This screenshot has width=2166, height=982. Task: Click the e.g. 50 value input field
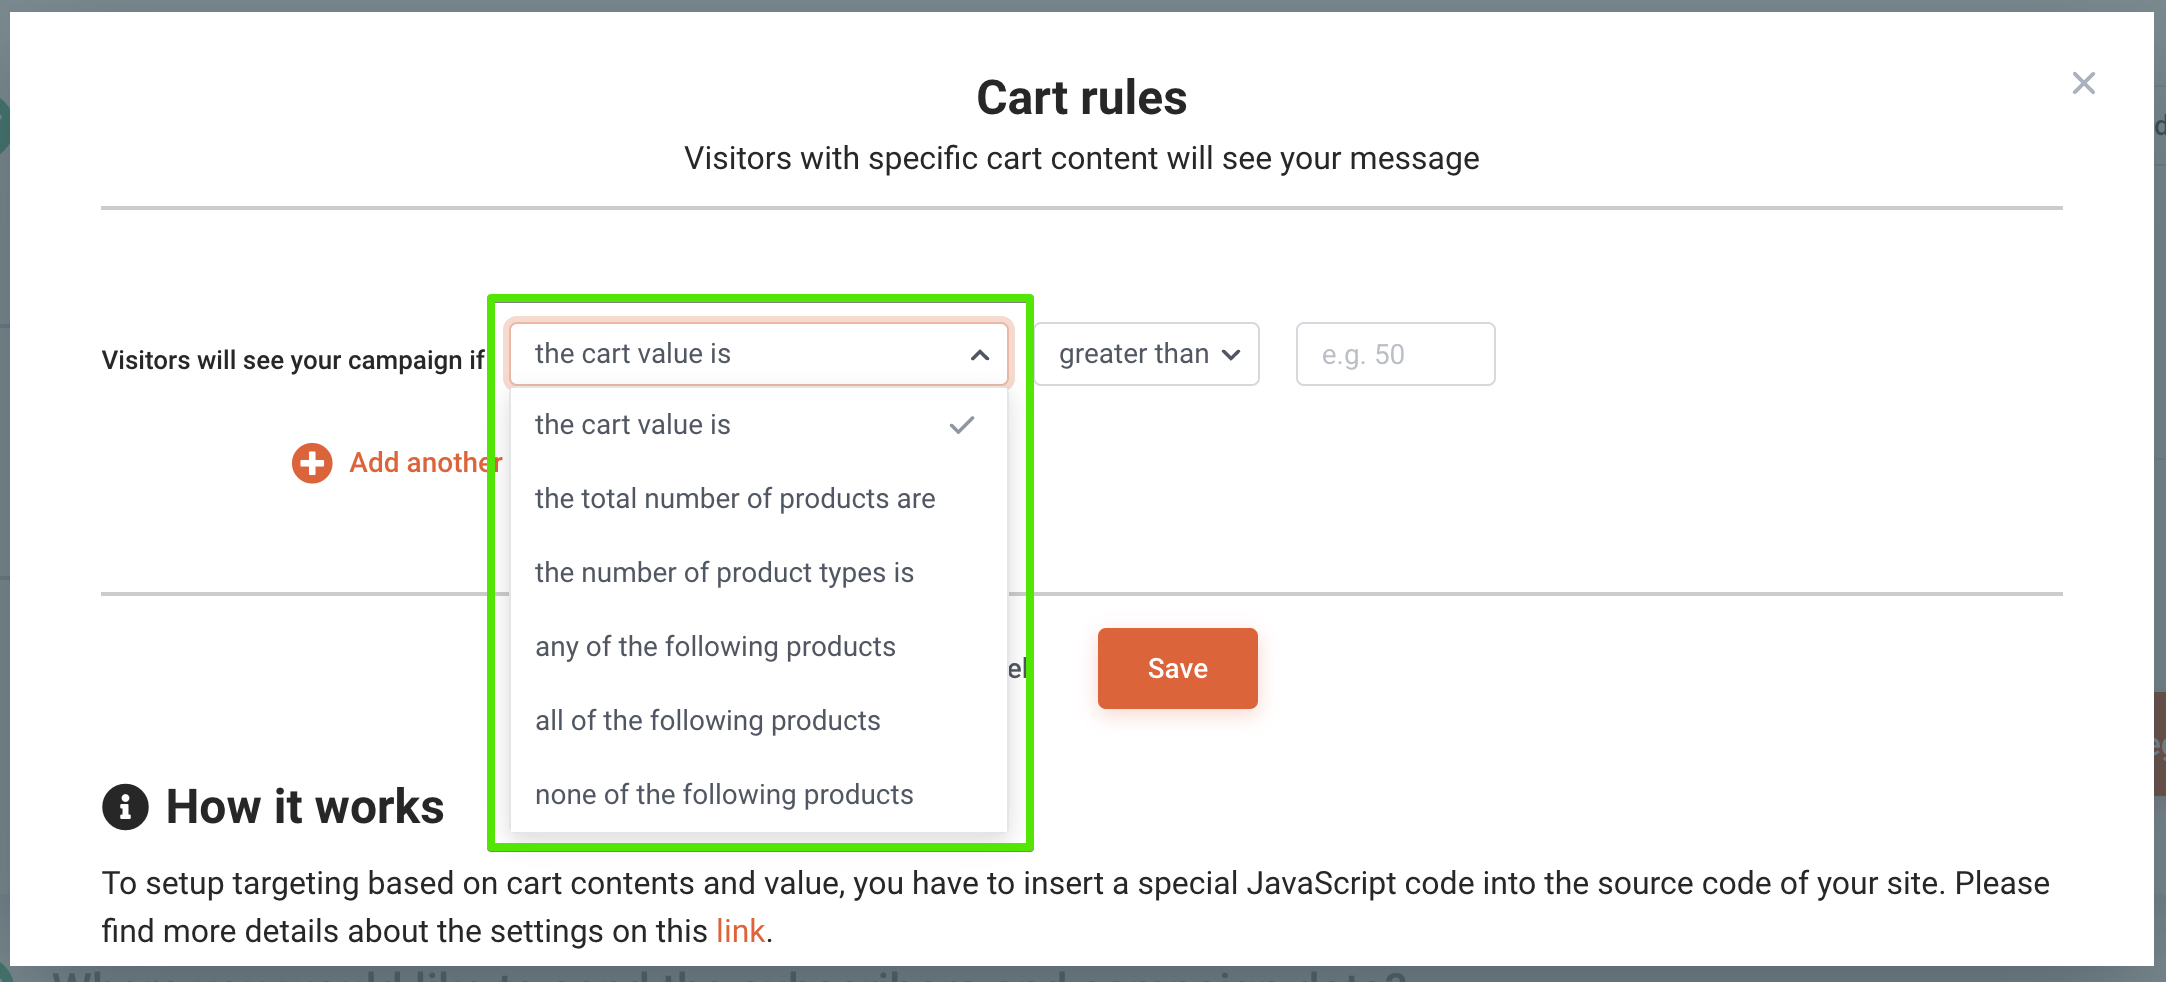(1395, 354)
